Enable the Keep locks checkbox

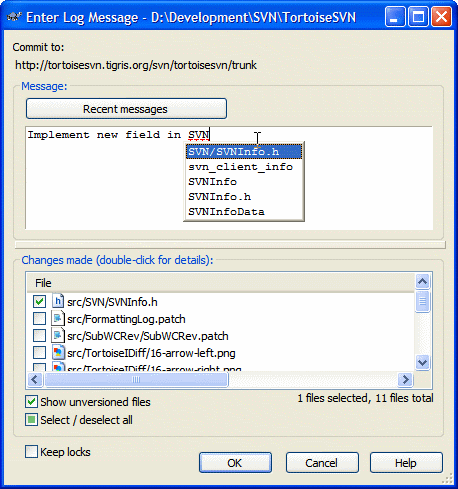pos(31,452)
